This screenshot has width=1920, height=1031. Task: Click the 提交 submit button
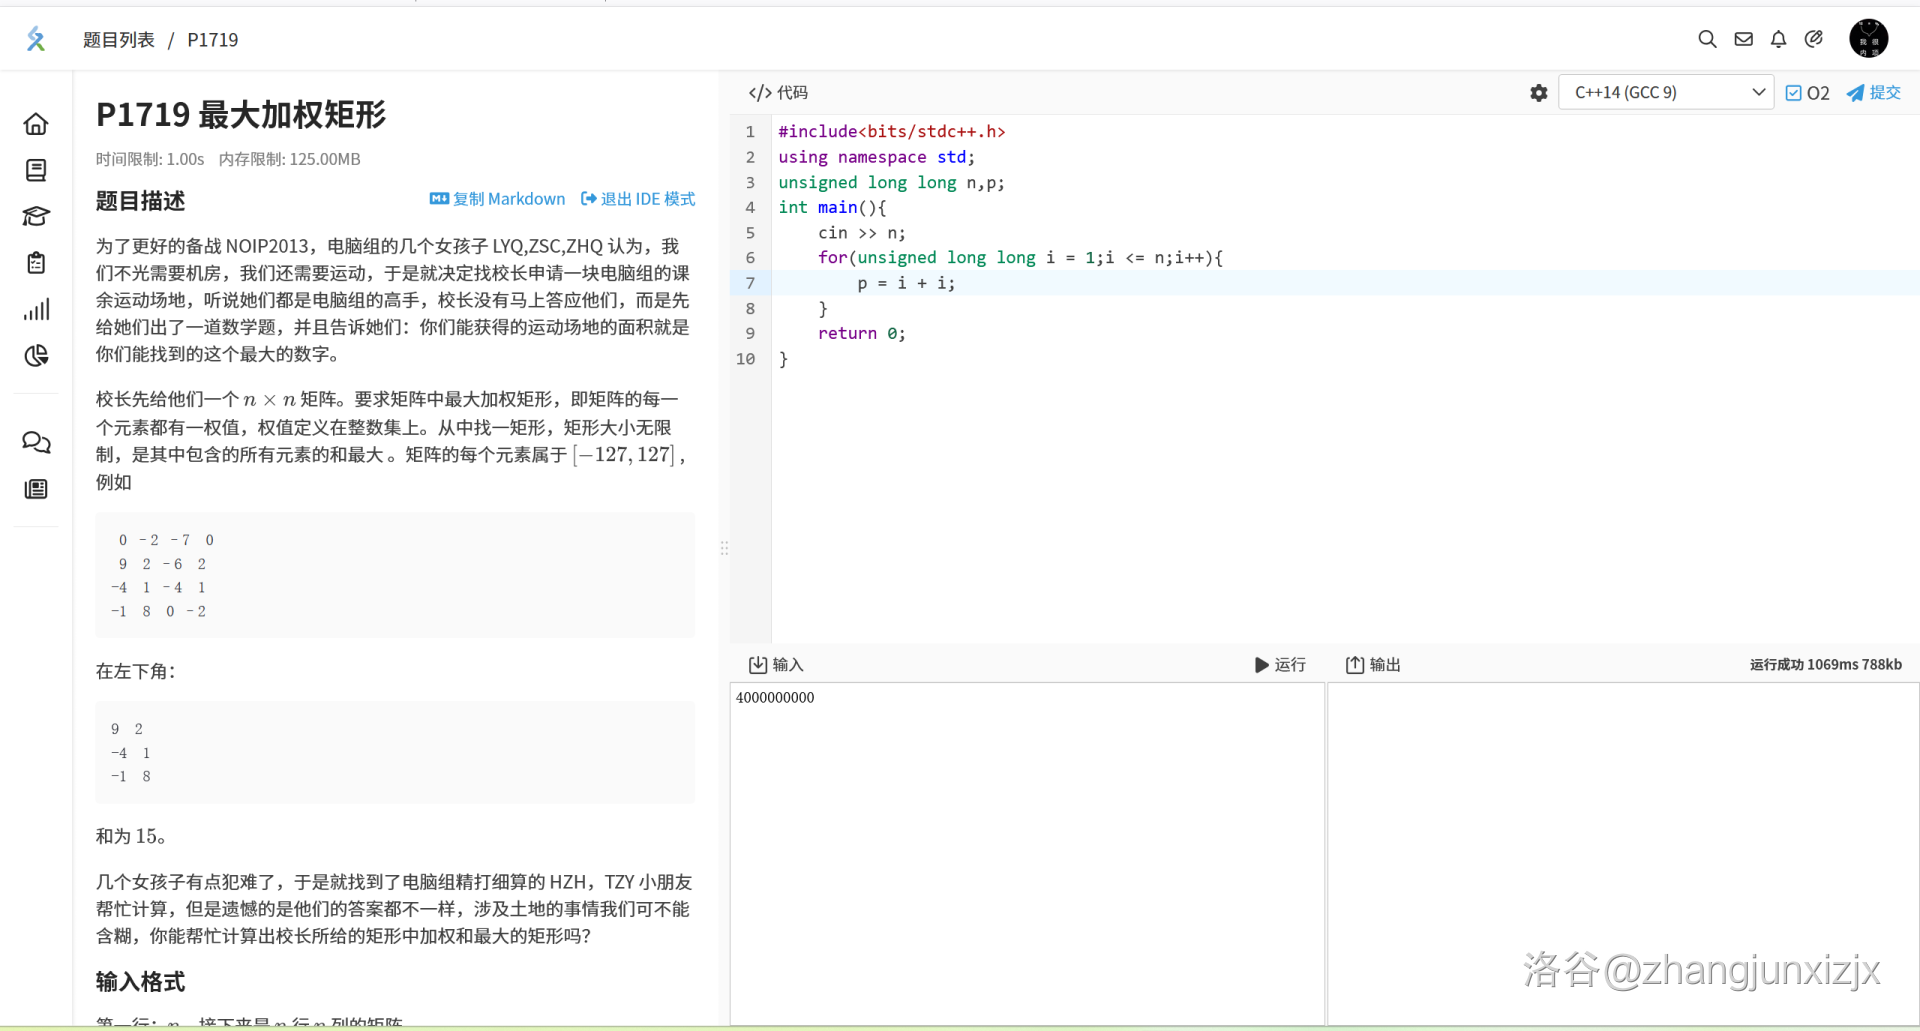(x=1873, y=93)
